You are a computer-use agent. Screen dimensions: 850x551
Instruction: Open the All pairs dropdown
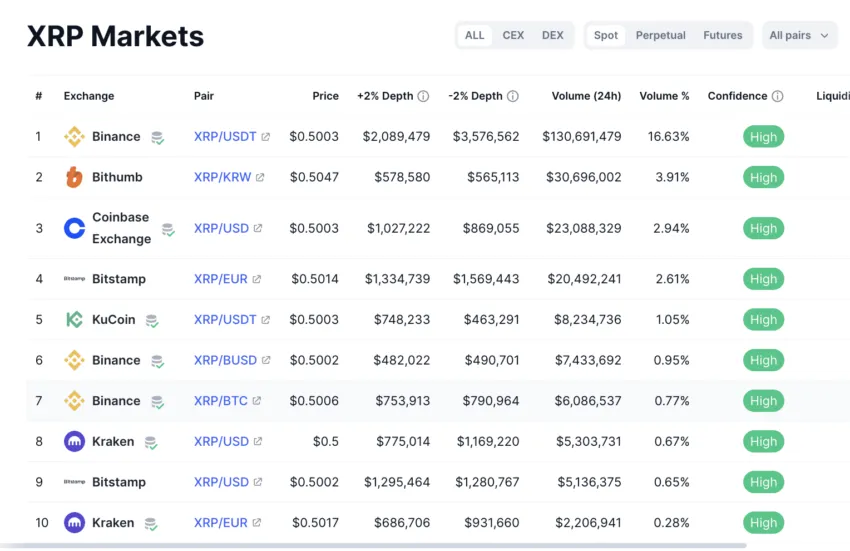click(799, 35)
